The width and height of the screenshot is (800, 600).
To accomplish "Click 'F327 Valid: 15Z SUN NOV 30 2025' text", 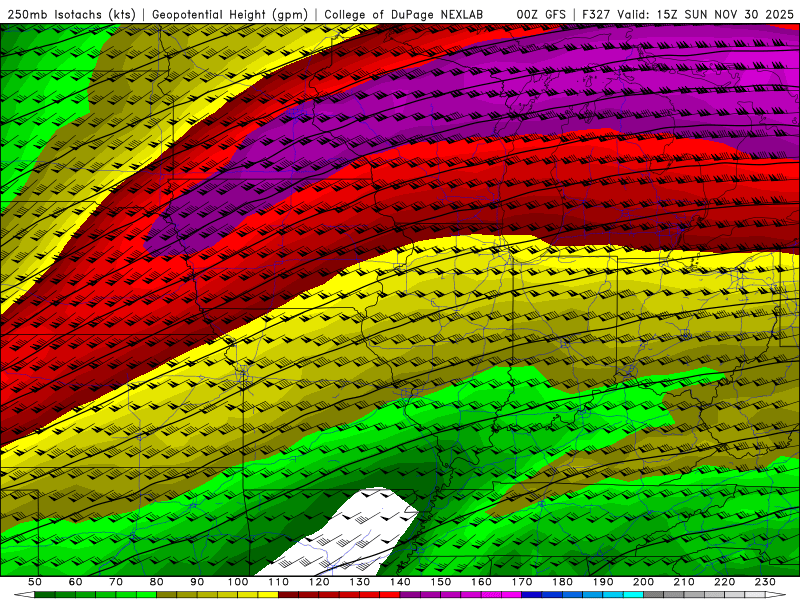I will pyautogui.click(x=688, y=15).
